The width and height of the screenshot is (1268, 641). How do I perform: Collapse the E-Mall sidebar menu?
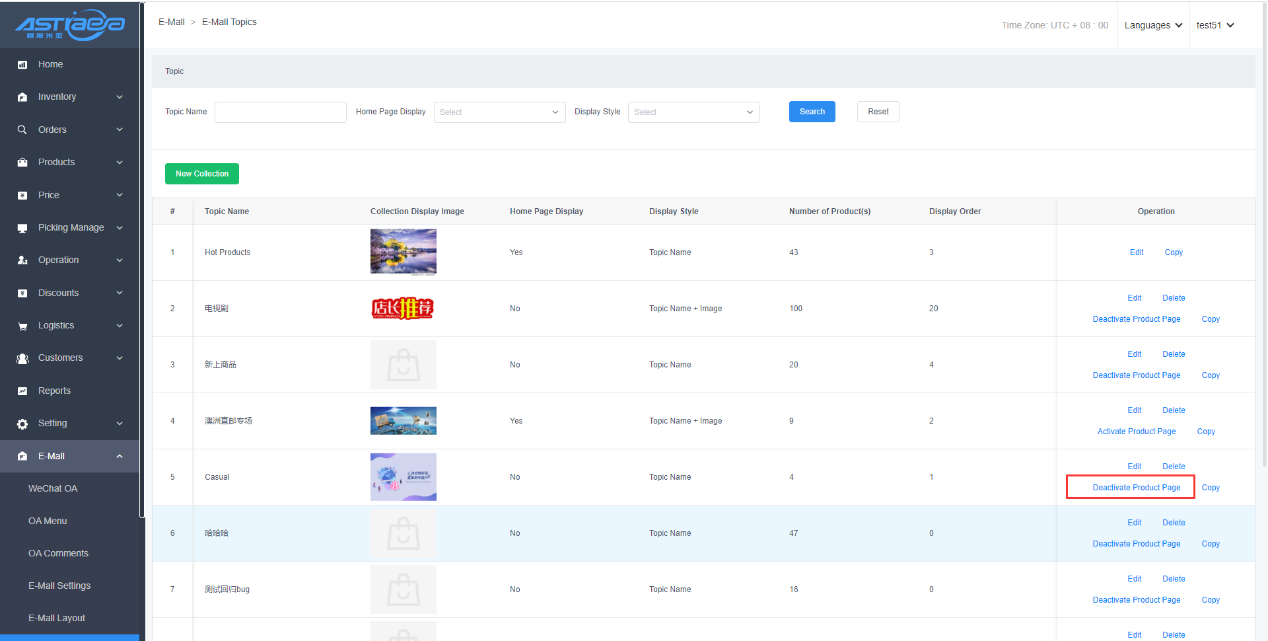coord(119,456)
